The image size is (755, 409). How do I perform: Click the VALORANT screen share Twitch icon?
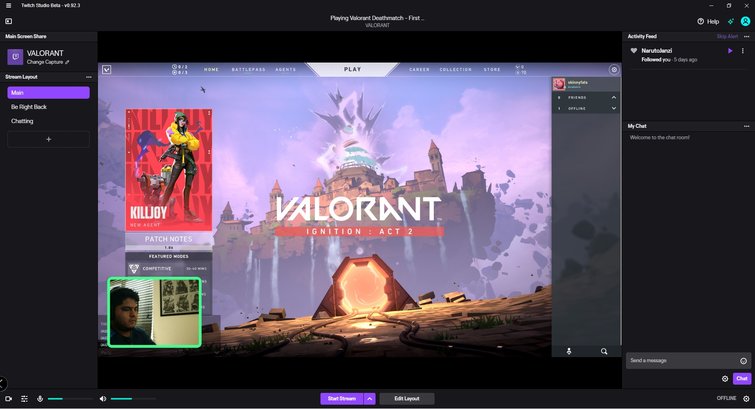[x=15, y=57]
